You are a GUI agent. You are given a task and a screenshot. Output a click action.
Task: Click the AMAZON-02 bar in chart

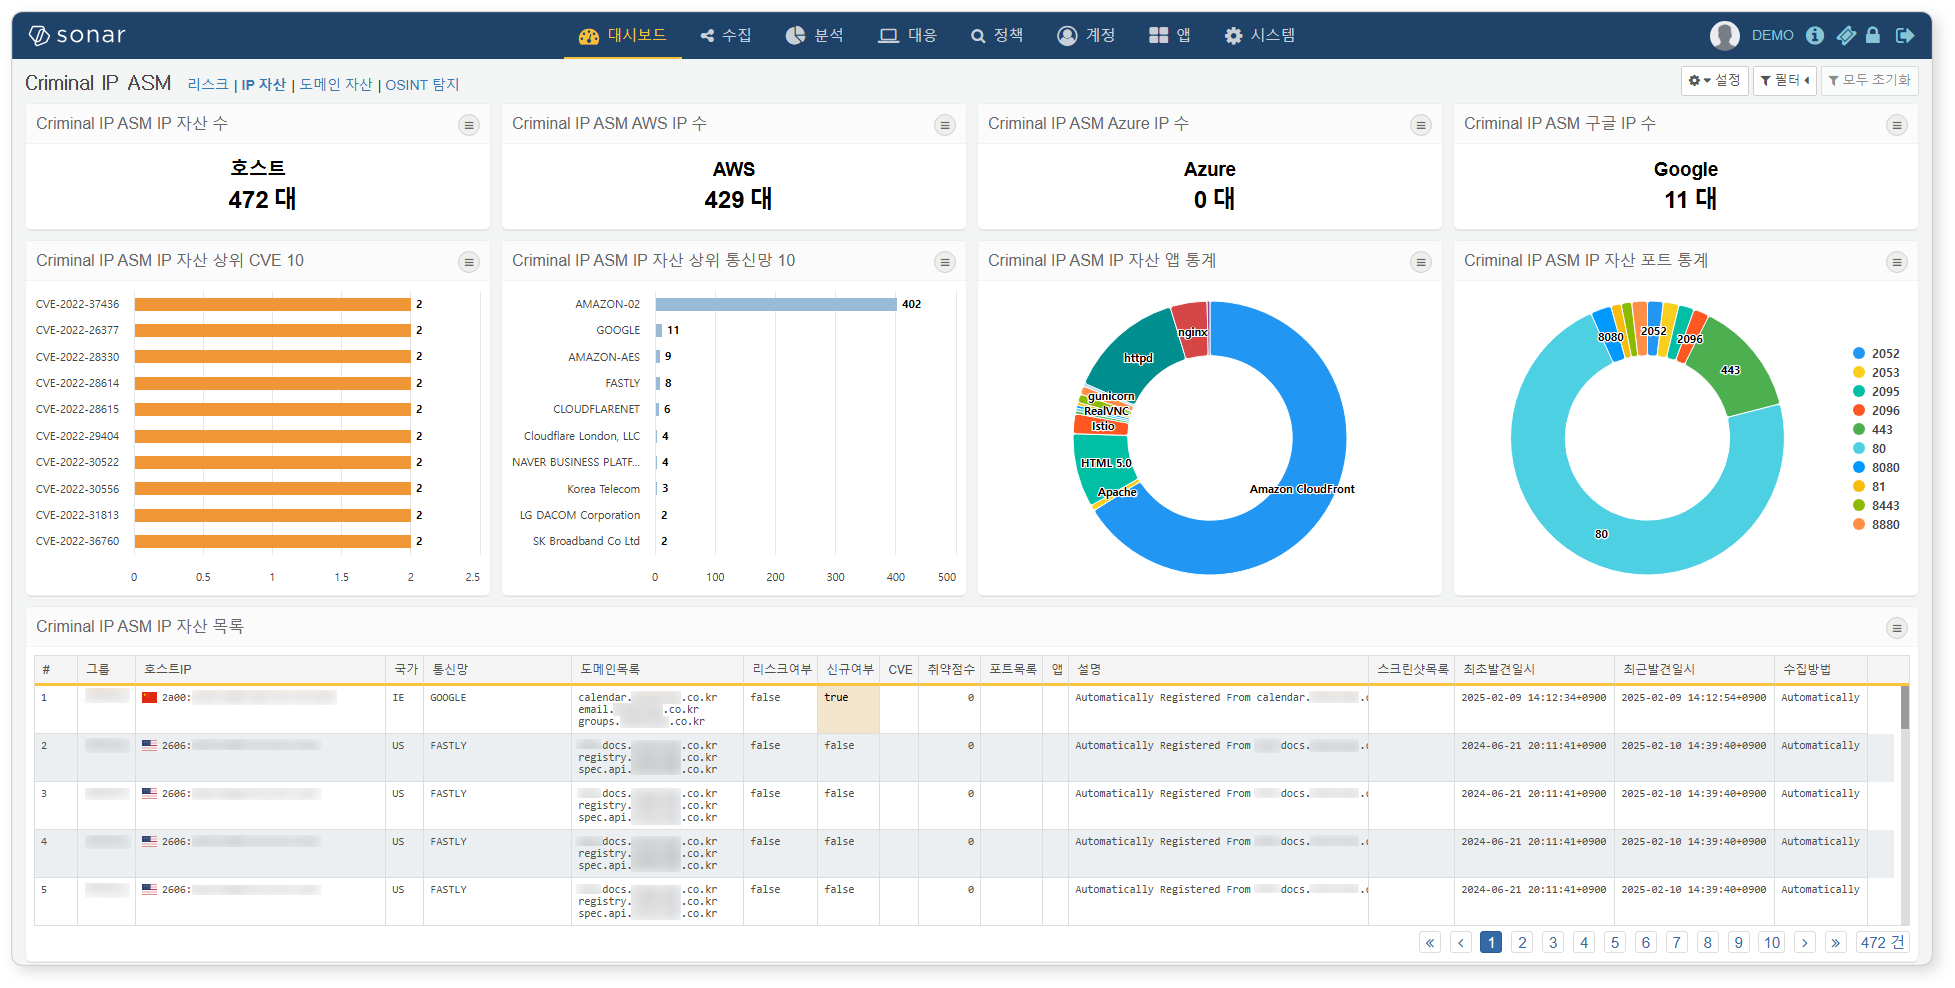tap(776, 304)
